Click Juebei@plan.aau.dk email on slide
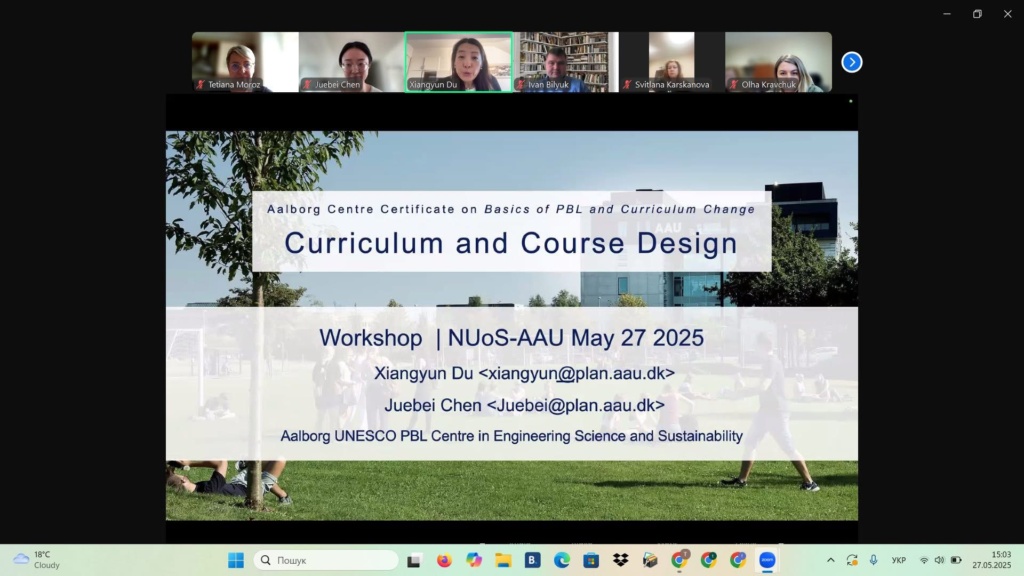1024x576 pixels. tap(576, 406)
